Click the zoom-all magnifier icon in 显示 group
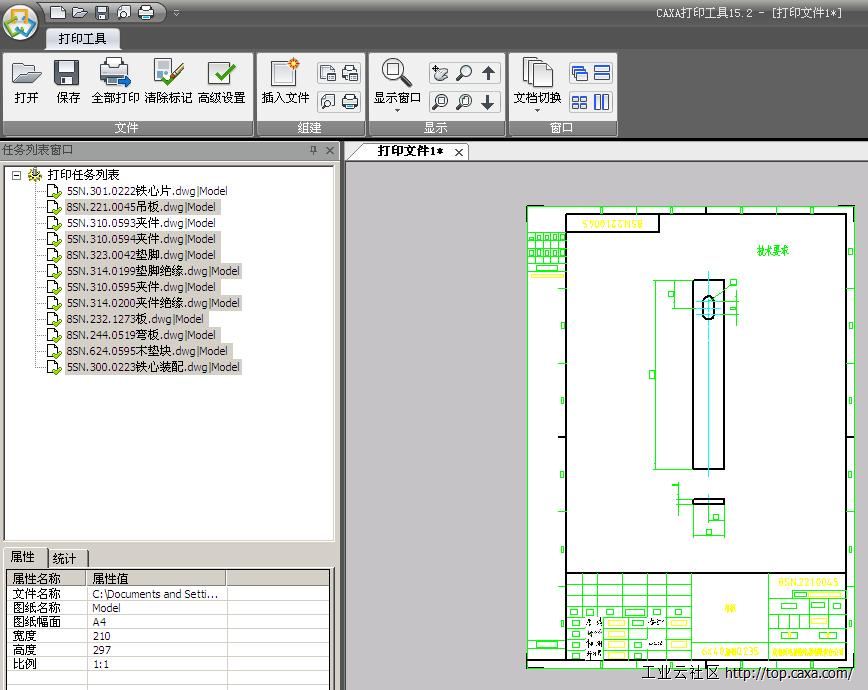The width and height of the screenshot is (868, 690). pos(440,102)
